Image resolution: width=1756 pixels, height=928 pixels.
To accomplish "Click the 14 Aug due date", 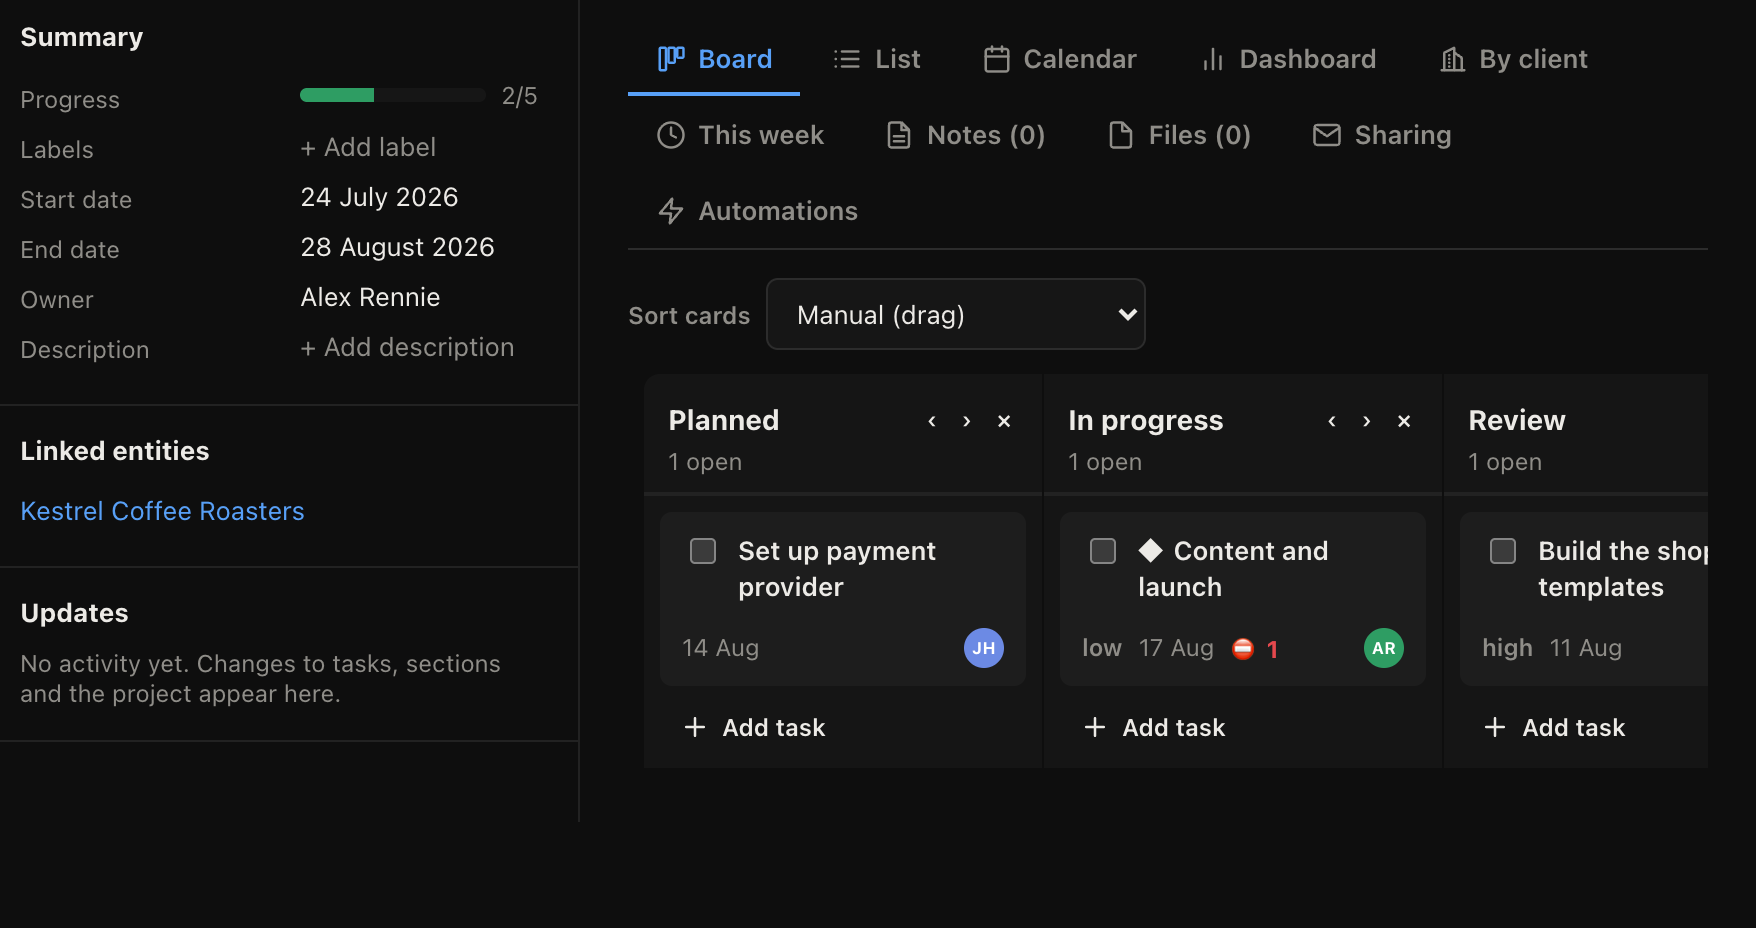I will pos(720,648).
